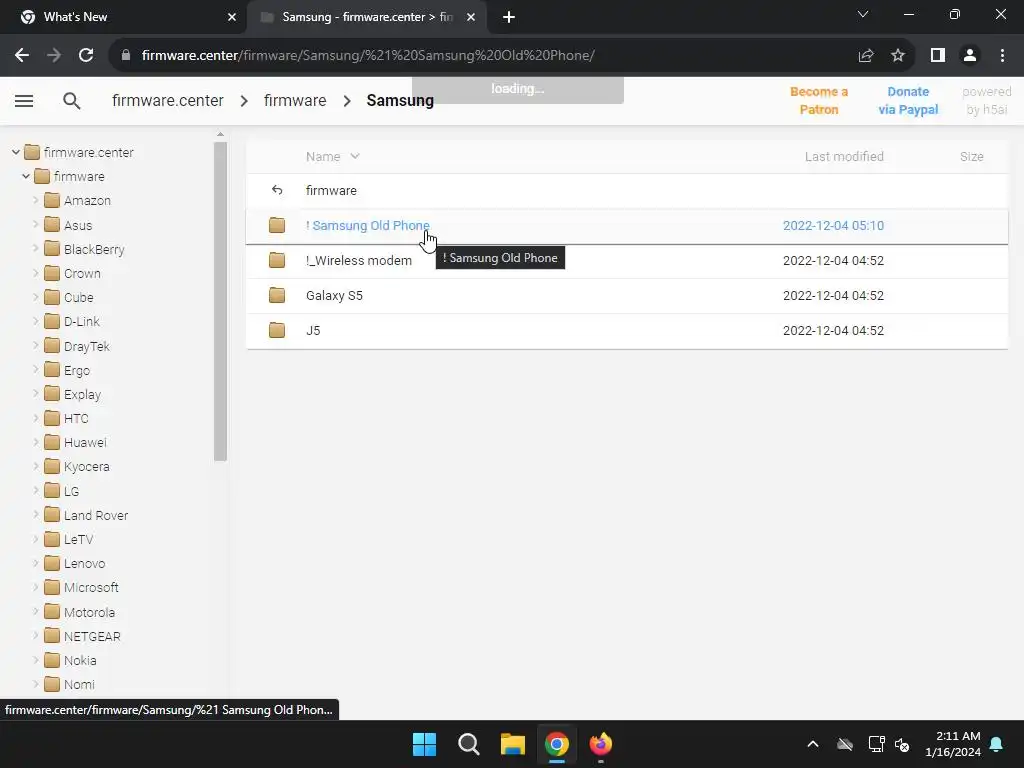Reload the page with refresh icon

click(x=86, y=56)
